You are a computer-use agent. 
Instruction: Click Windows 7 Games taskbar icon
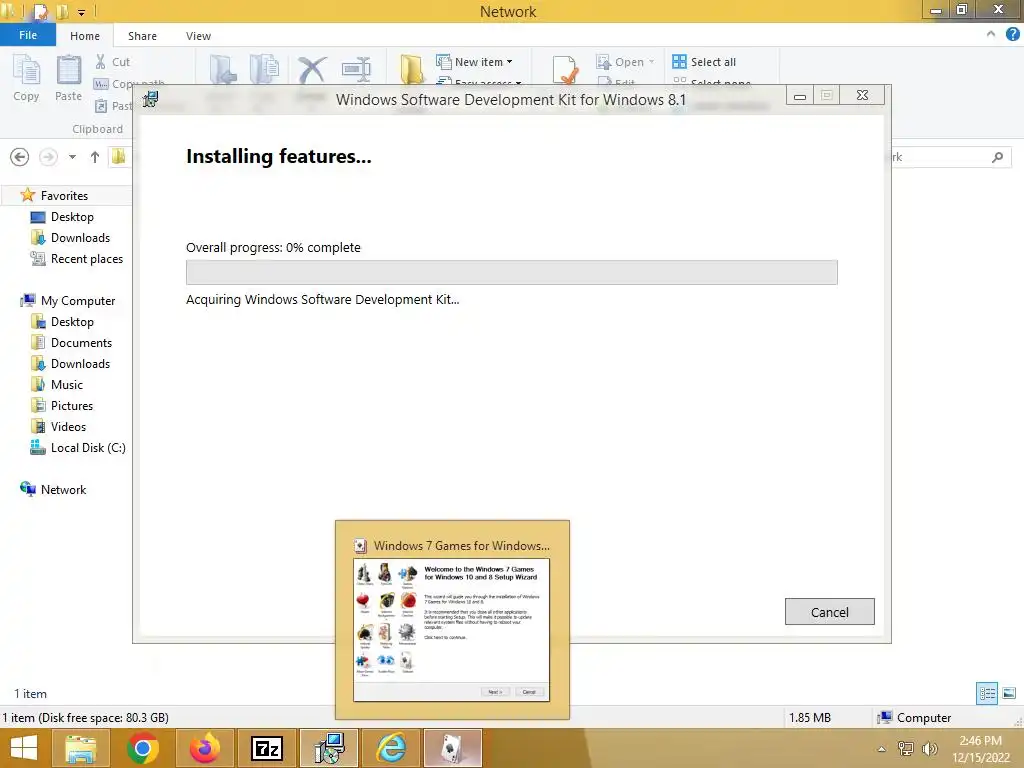(x=453, y=748)
